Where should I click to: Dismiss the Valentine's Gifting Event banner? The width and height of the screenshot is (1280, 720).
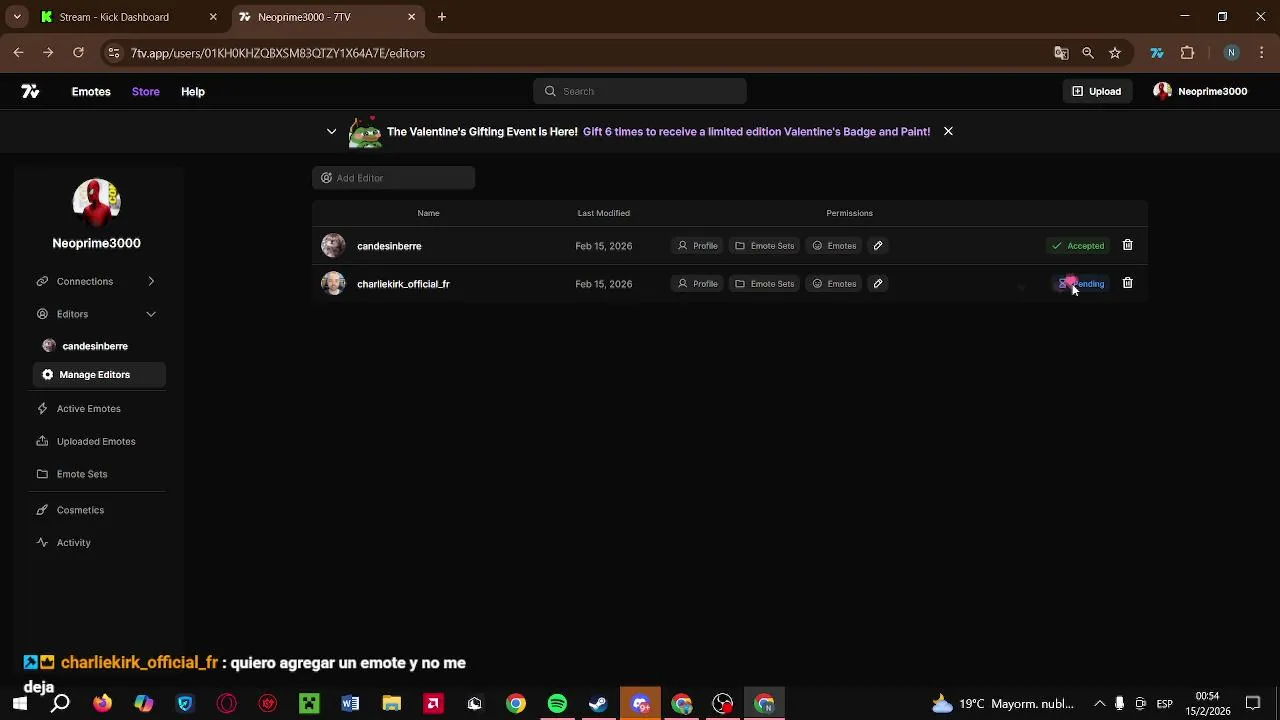coord(948,131)
